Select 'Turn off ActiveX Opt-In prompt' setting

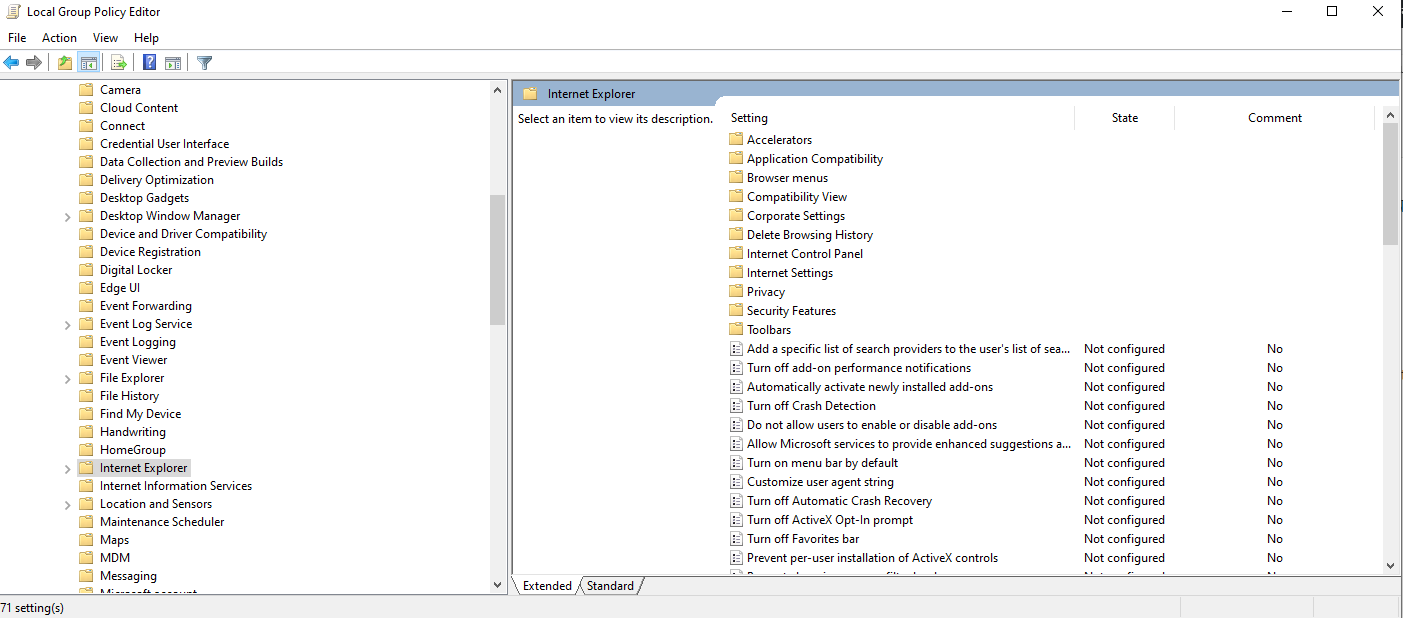pyautogui.click(x=830, y=520)
